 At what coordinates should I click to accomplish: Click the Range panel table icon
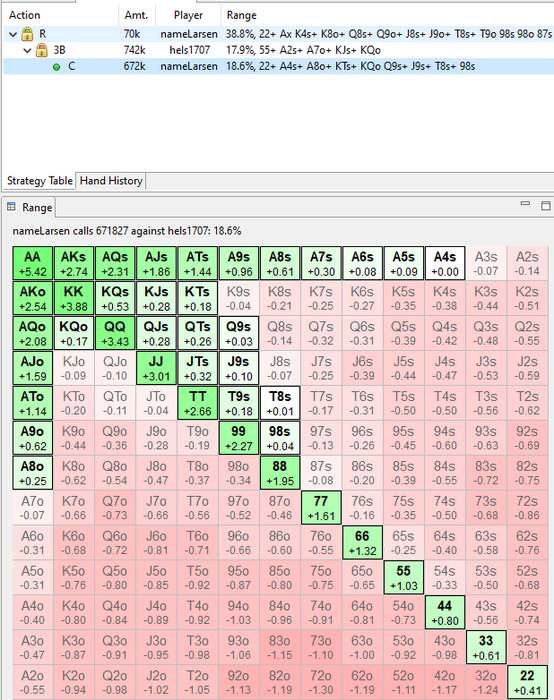point(11,207)
